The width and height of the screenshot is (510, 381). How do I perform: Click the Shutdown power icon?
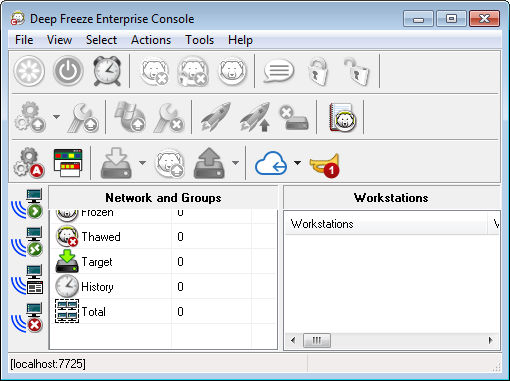(68, 71)
